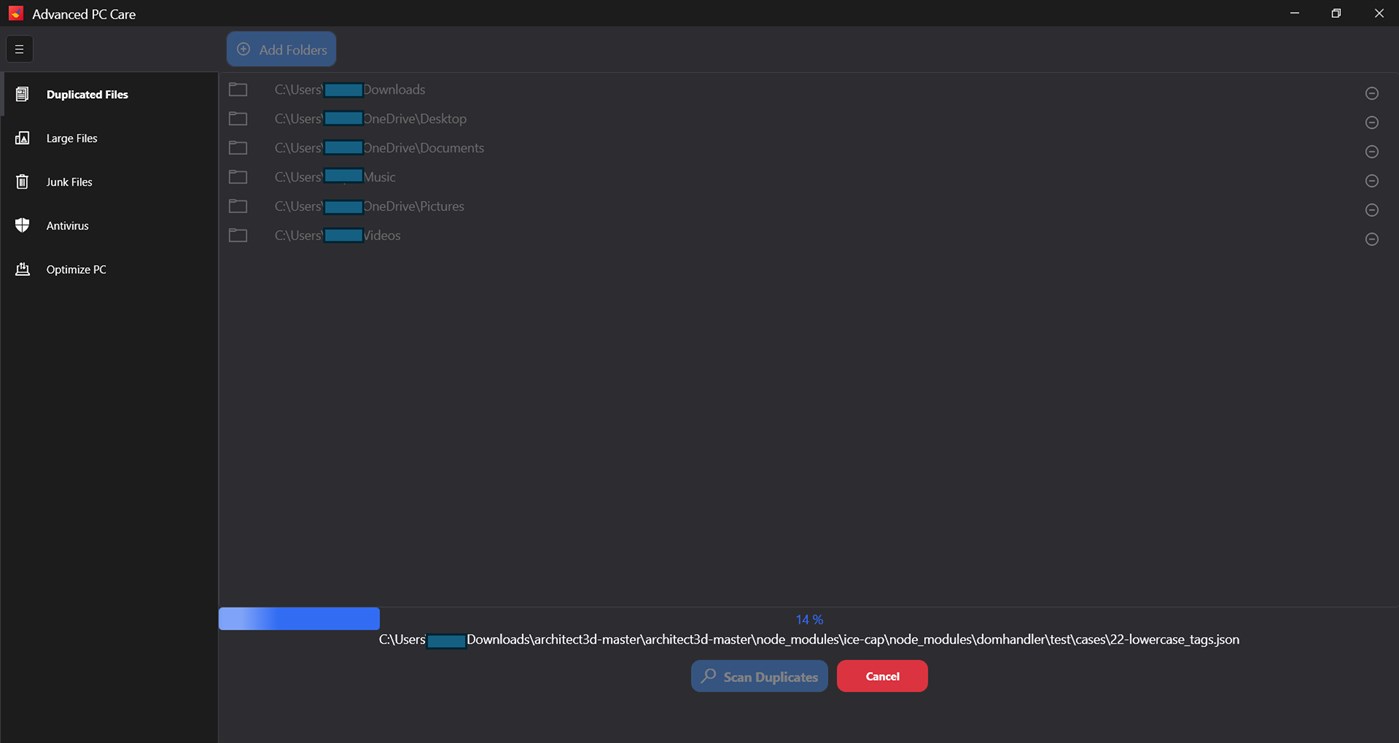Click the Advanced PC Care logo icon

point(14,13)
